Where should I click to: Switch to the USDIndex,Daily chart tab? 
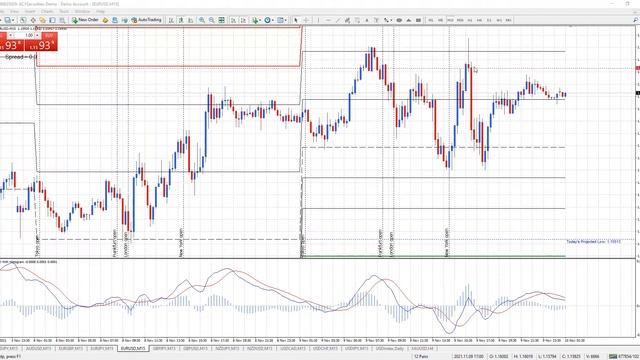(x=389, y=349)
